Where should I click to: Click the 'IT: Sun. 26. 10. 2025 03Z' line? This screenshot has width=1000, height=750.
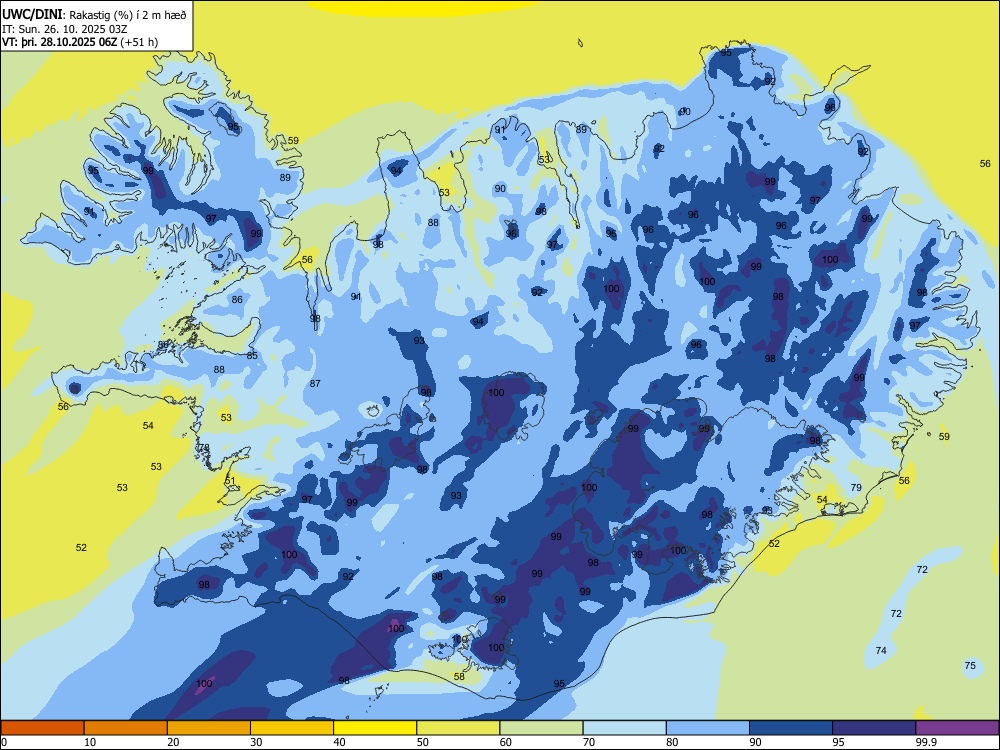66,29
